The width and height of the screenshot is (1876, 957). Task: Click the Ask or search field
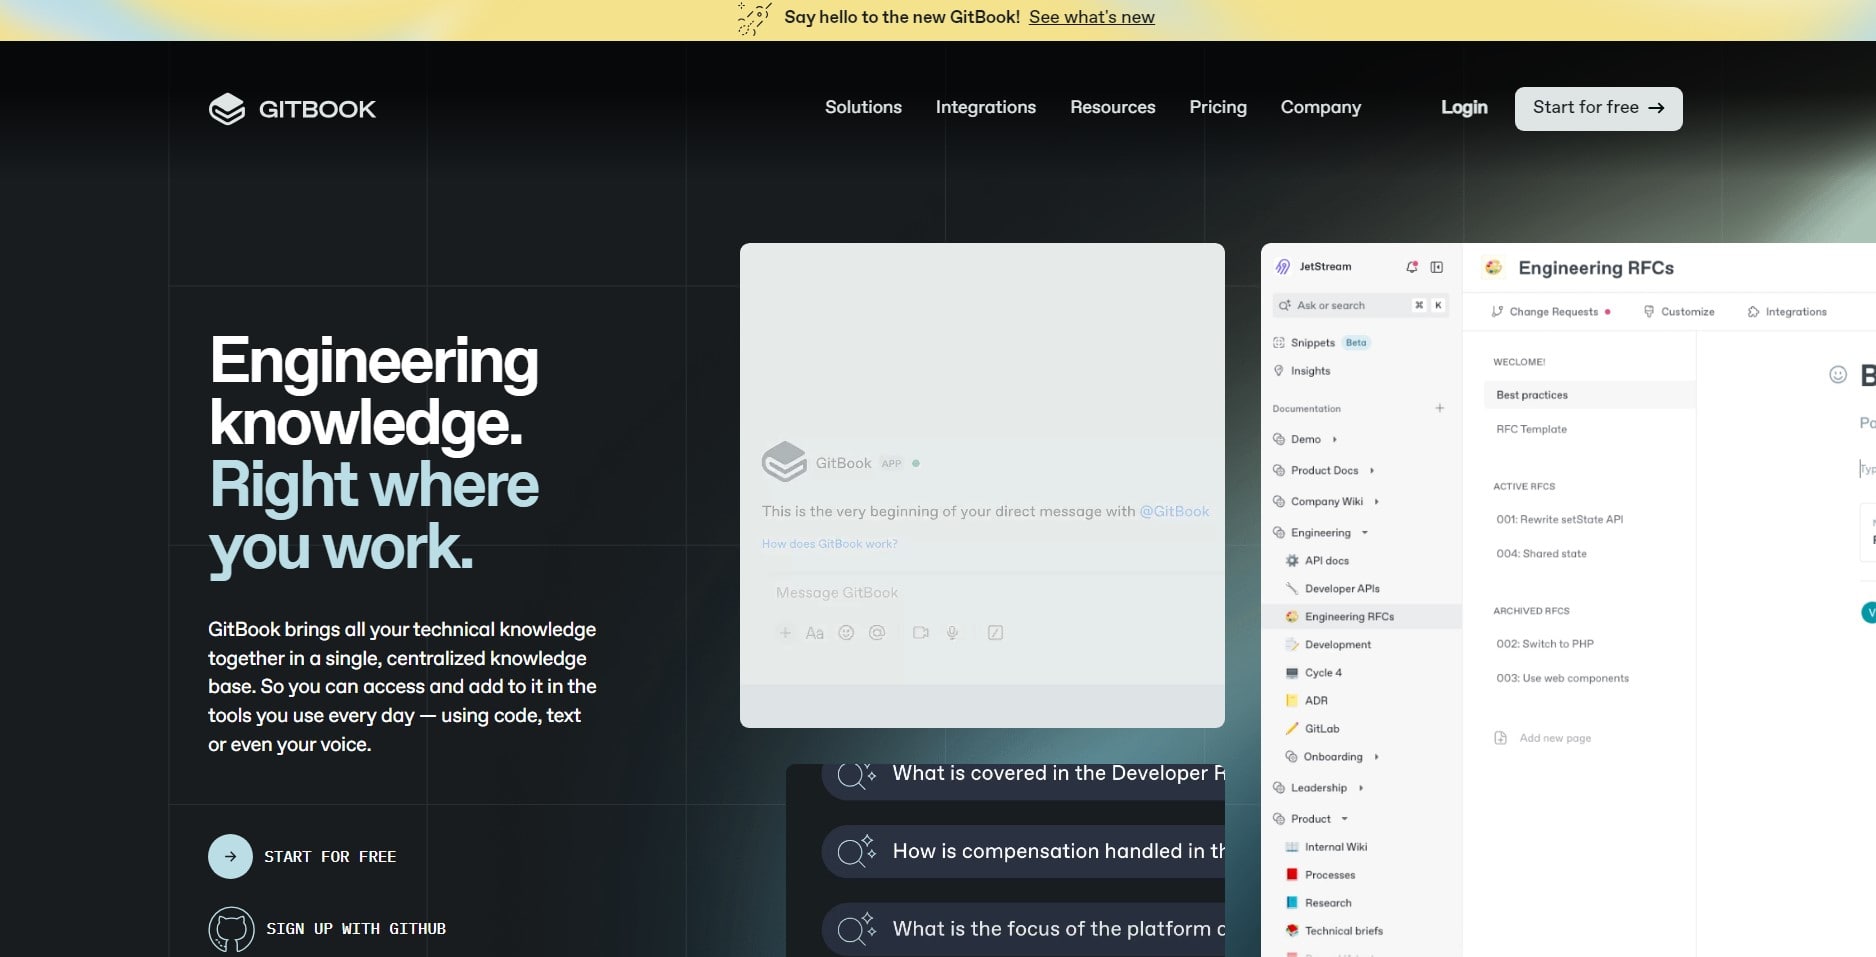1360,305
